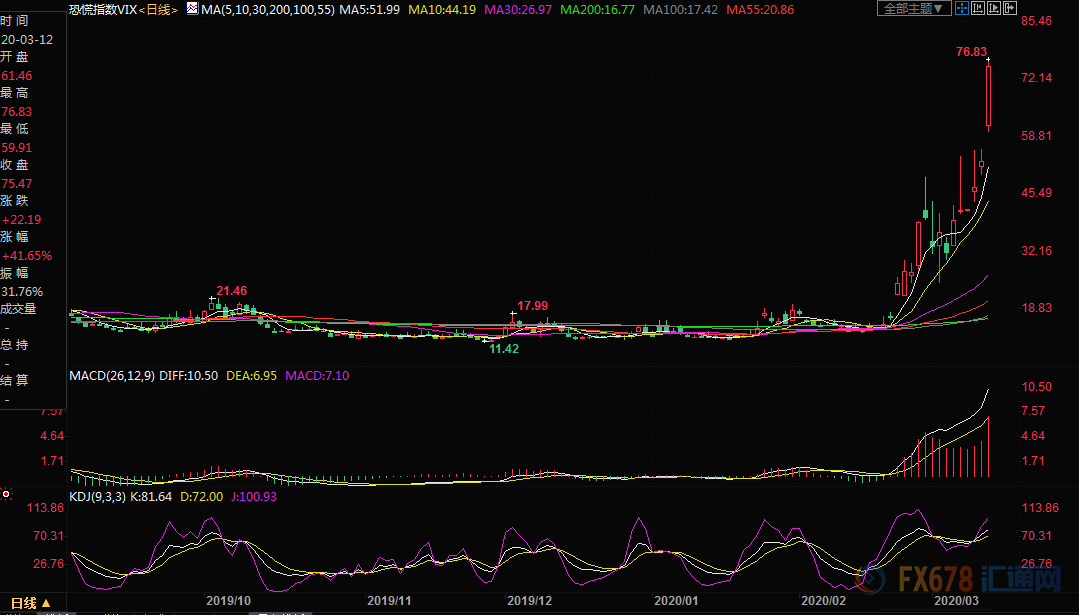Click the red MA55:20.86 legend
This screenshot has width=1079, height=615.
(760, 9)
